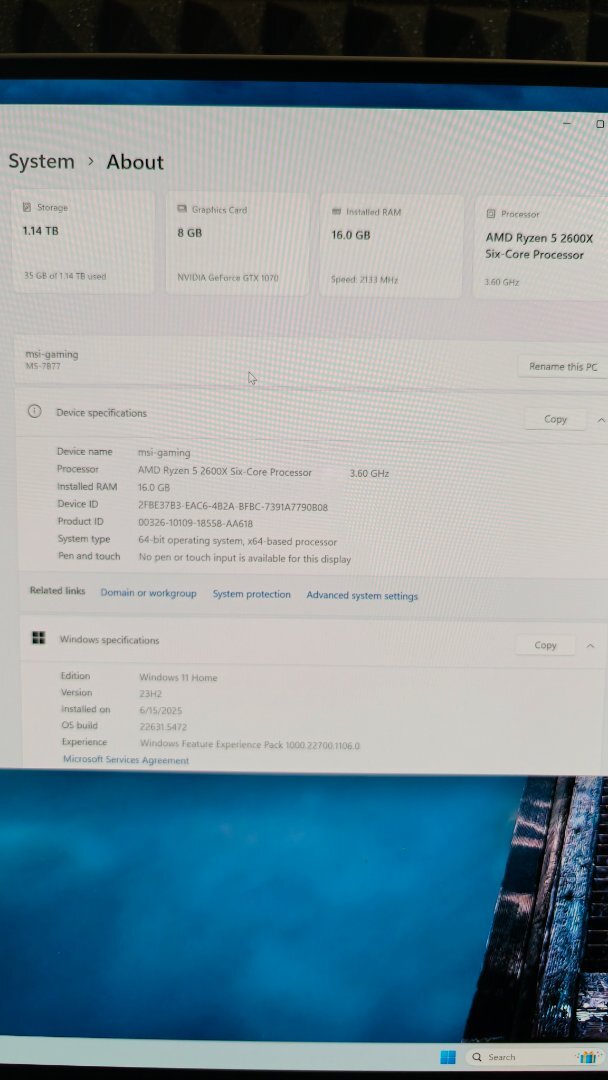
Task: Click the Storage card icon
Action: click(27, 207)
